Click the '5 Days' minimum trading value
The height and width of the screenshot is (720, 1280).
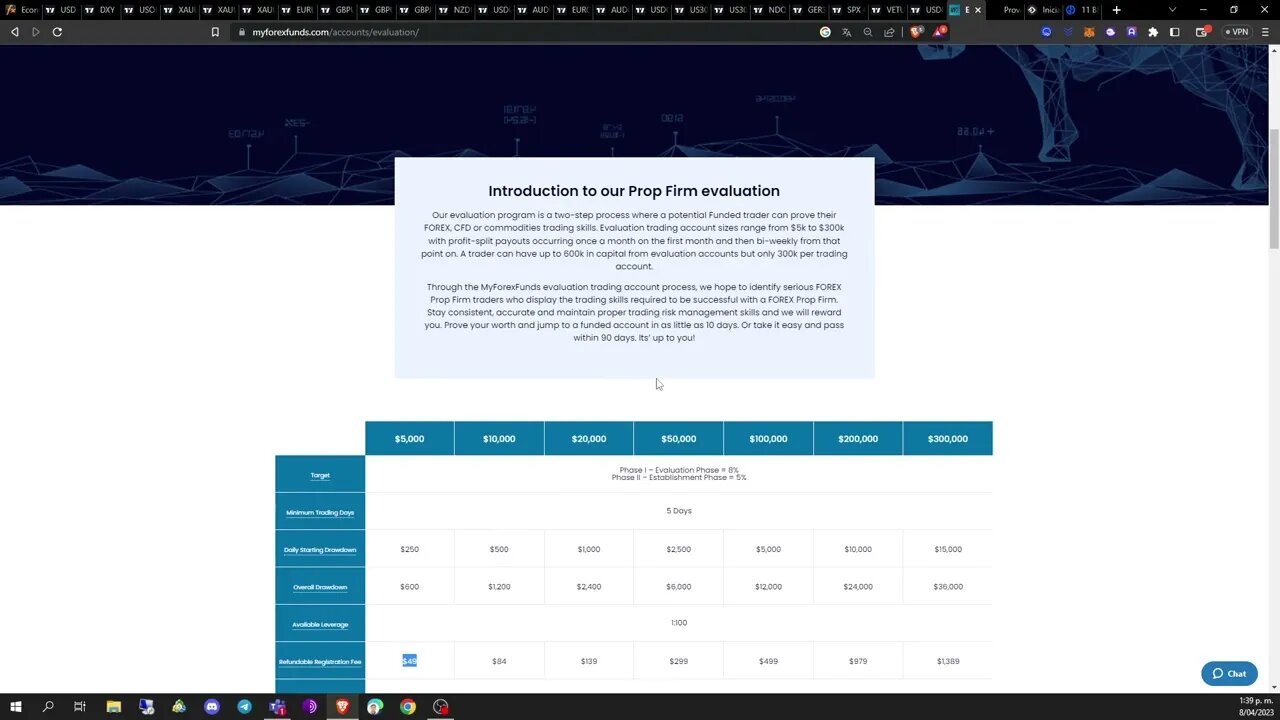(x=679, y=511)
